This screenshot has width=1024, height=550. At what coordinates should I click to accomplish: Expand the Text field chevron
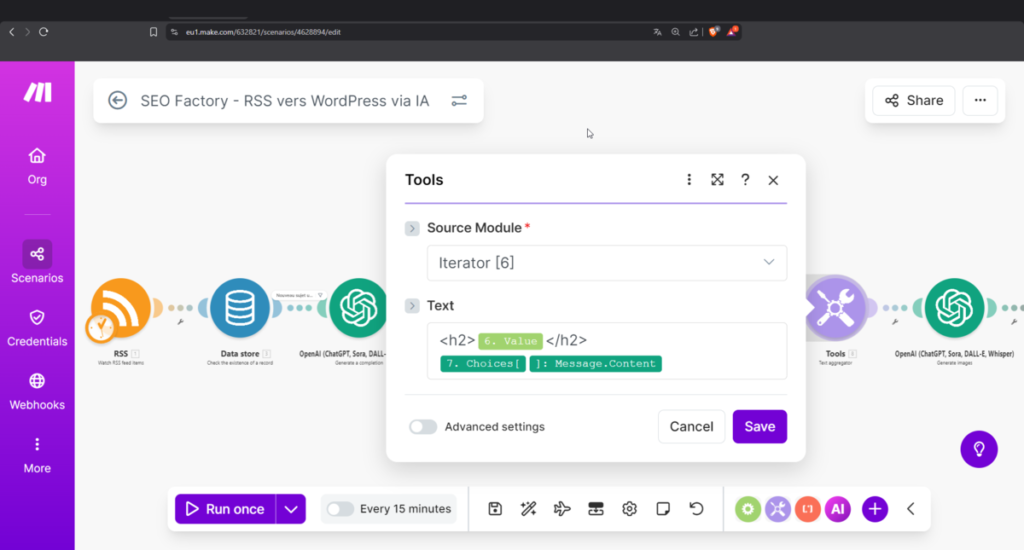[x=412, y=306]
